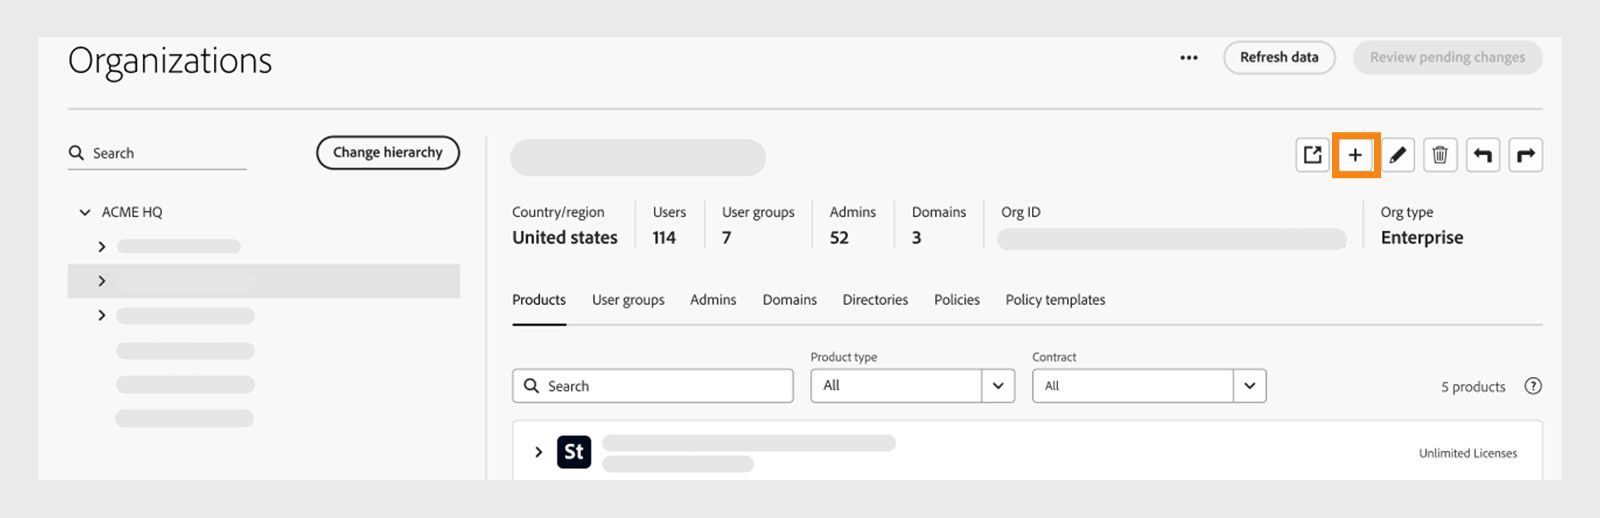1600x518 pixels.
Task: Click the St product icon
Action: [574, 452]
